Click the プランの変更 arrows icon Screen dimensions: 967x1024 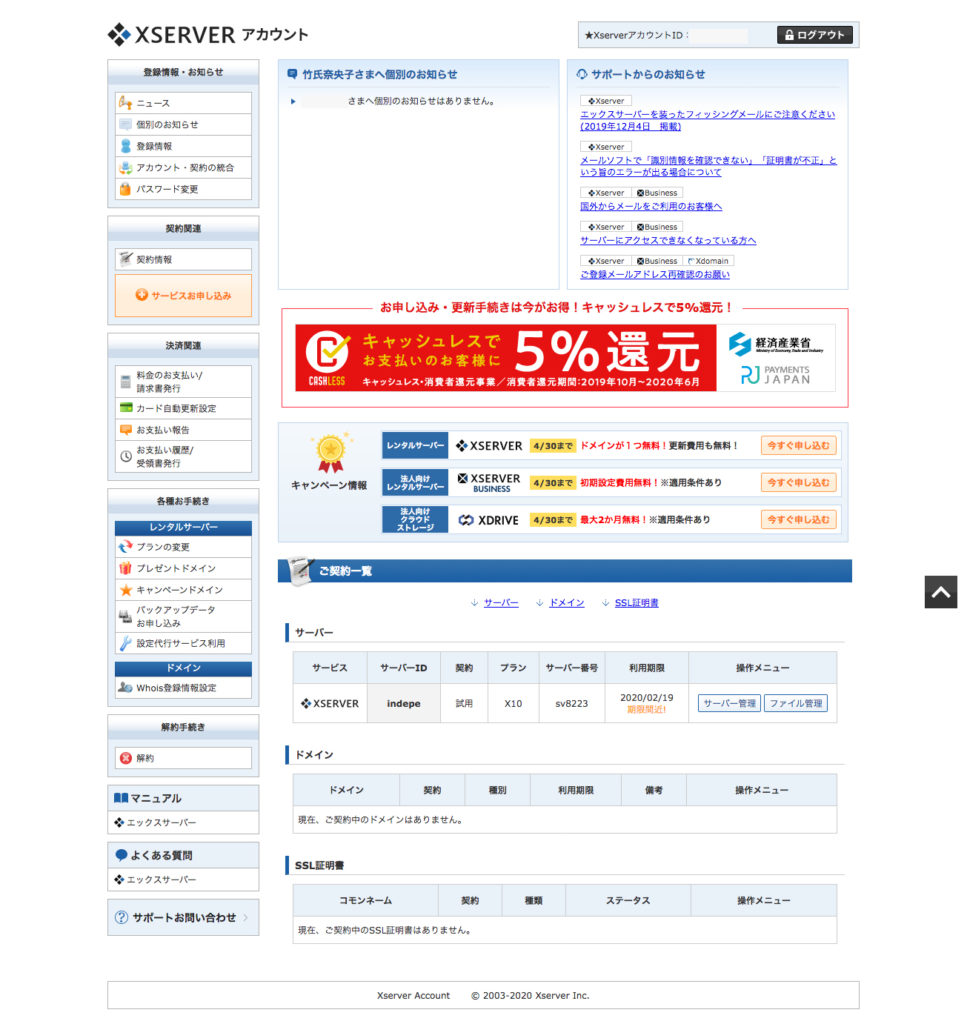coord(125,547)
